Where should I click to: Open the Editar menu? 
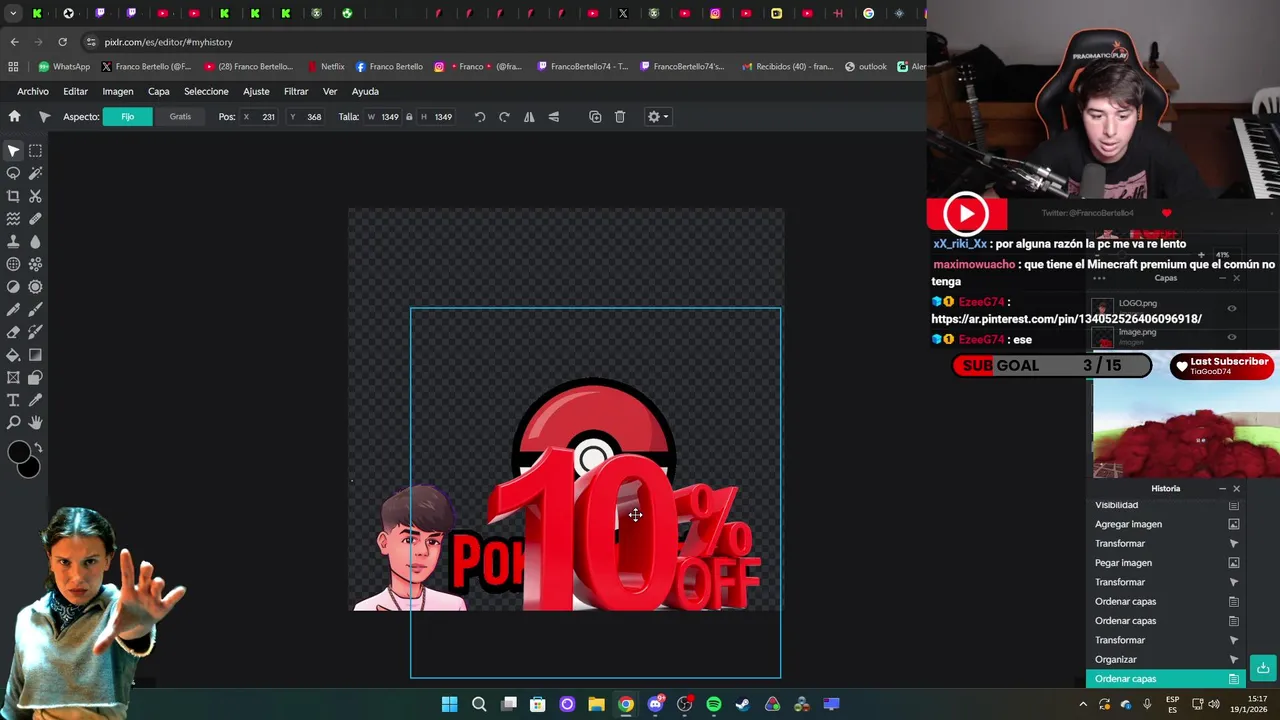pyautogui.click(x=75, y=91)
